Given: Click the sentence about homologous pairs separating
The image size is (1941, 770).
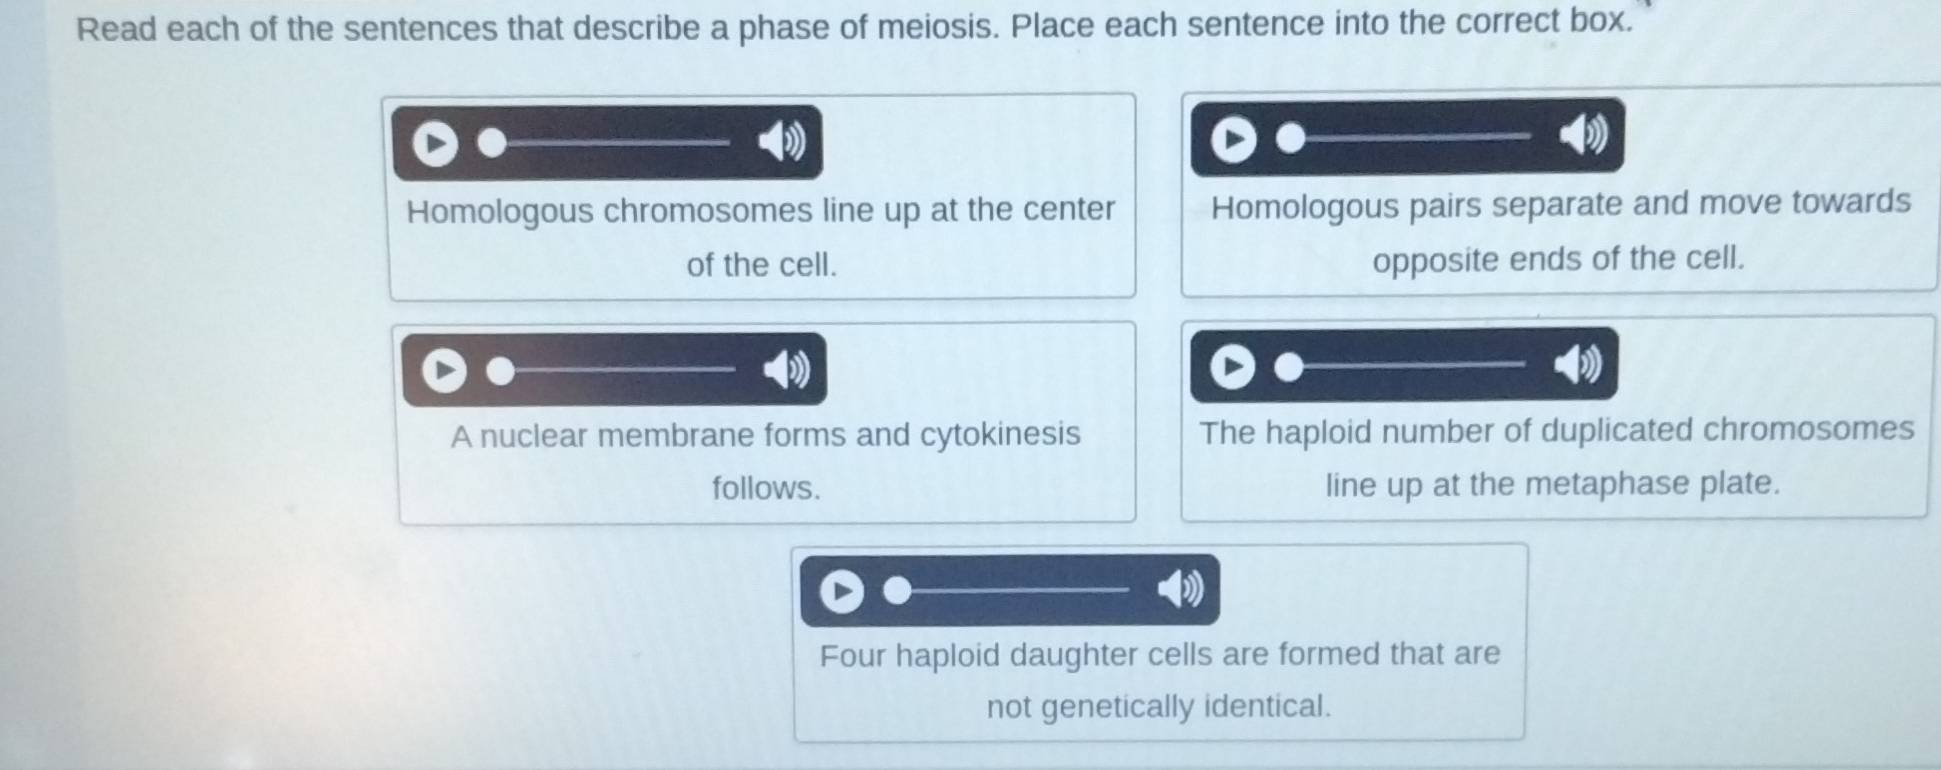Looking at the screenshot, I should tap(1555, 236).
